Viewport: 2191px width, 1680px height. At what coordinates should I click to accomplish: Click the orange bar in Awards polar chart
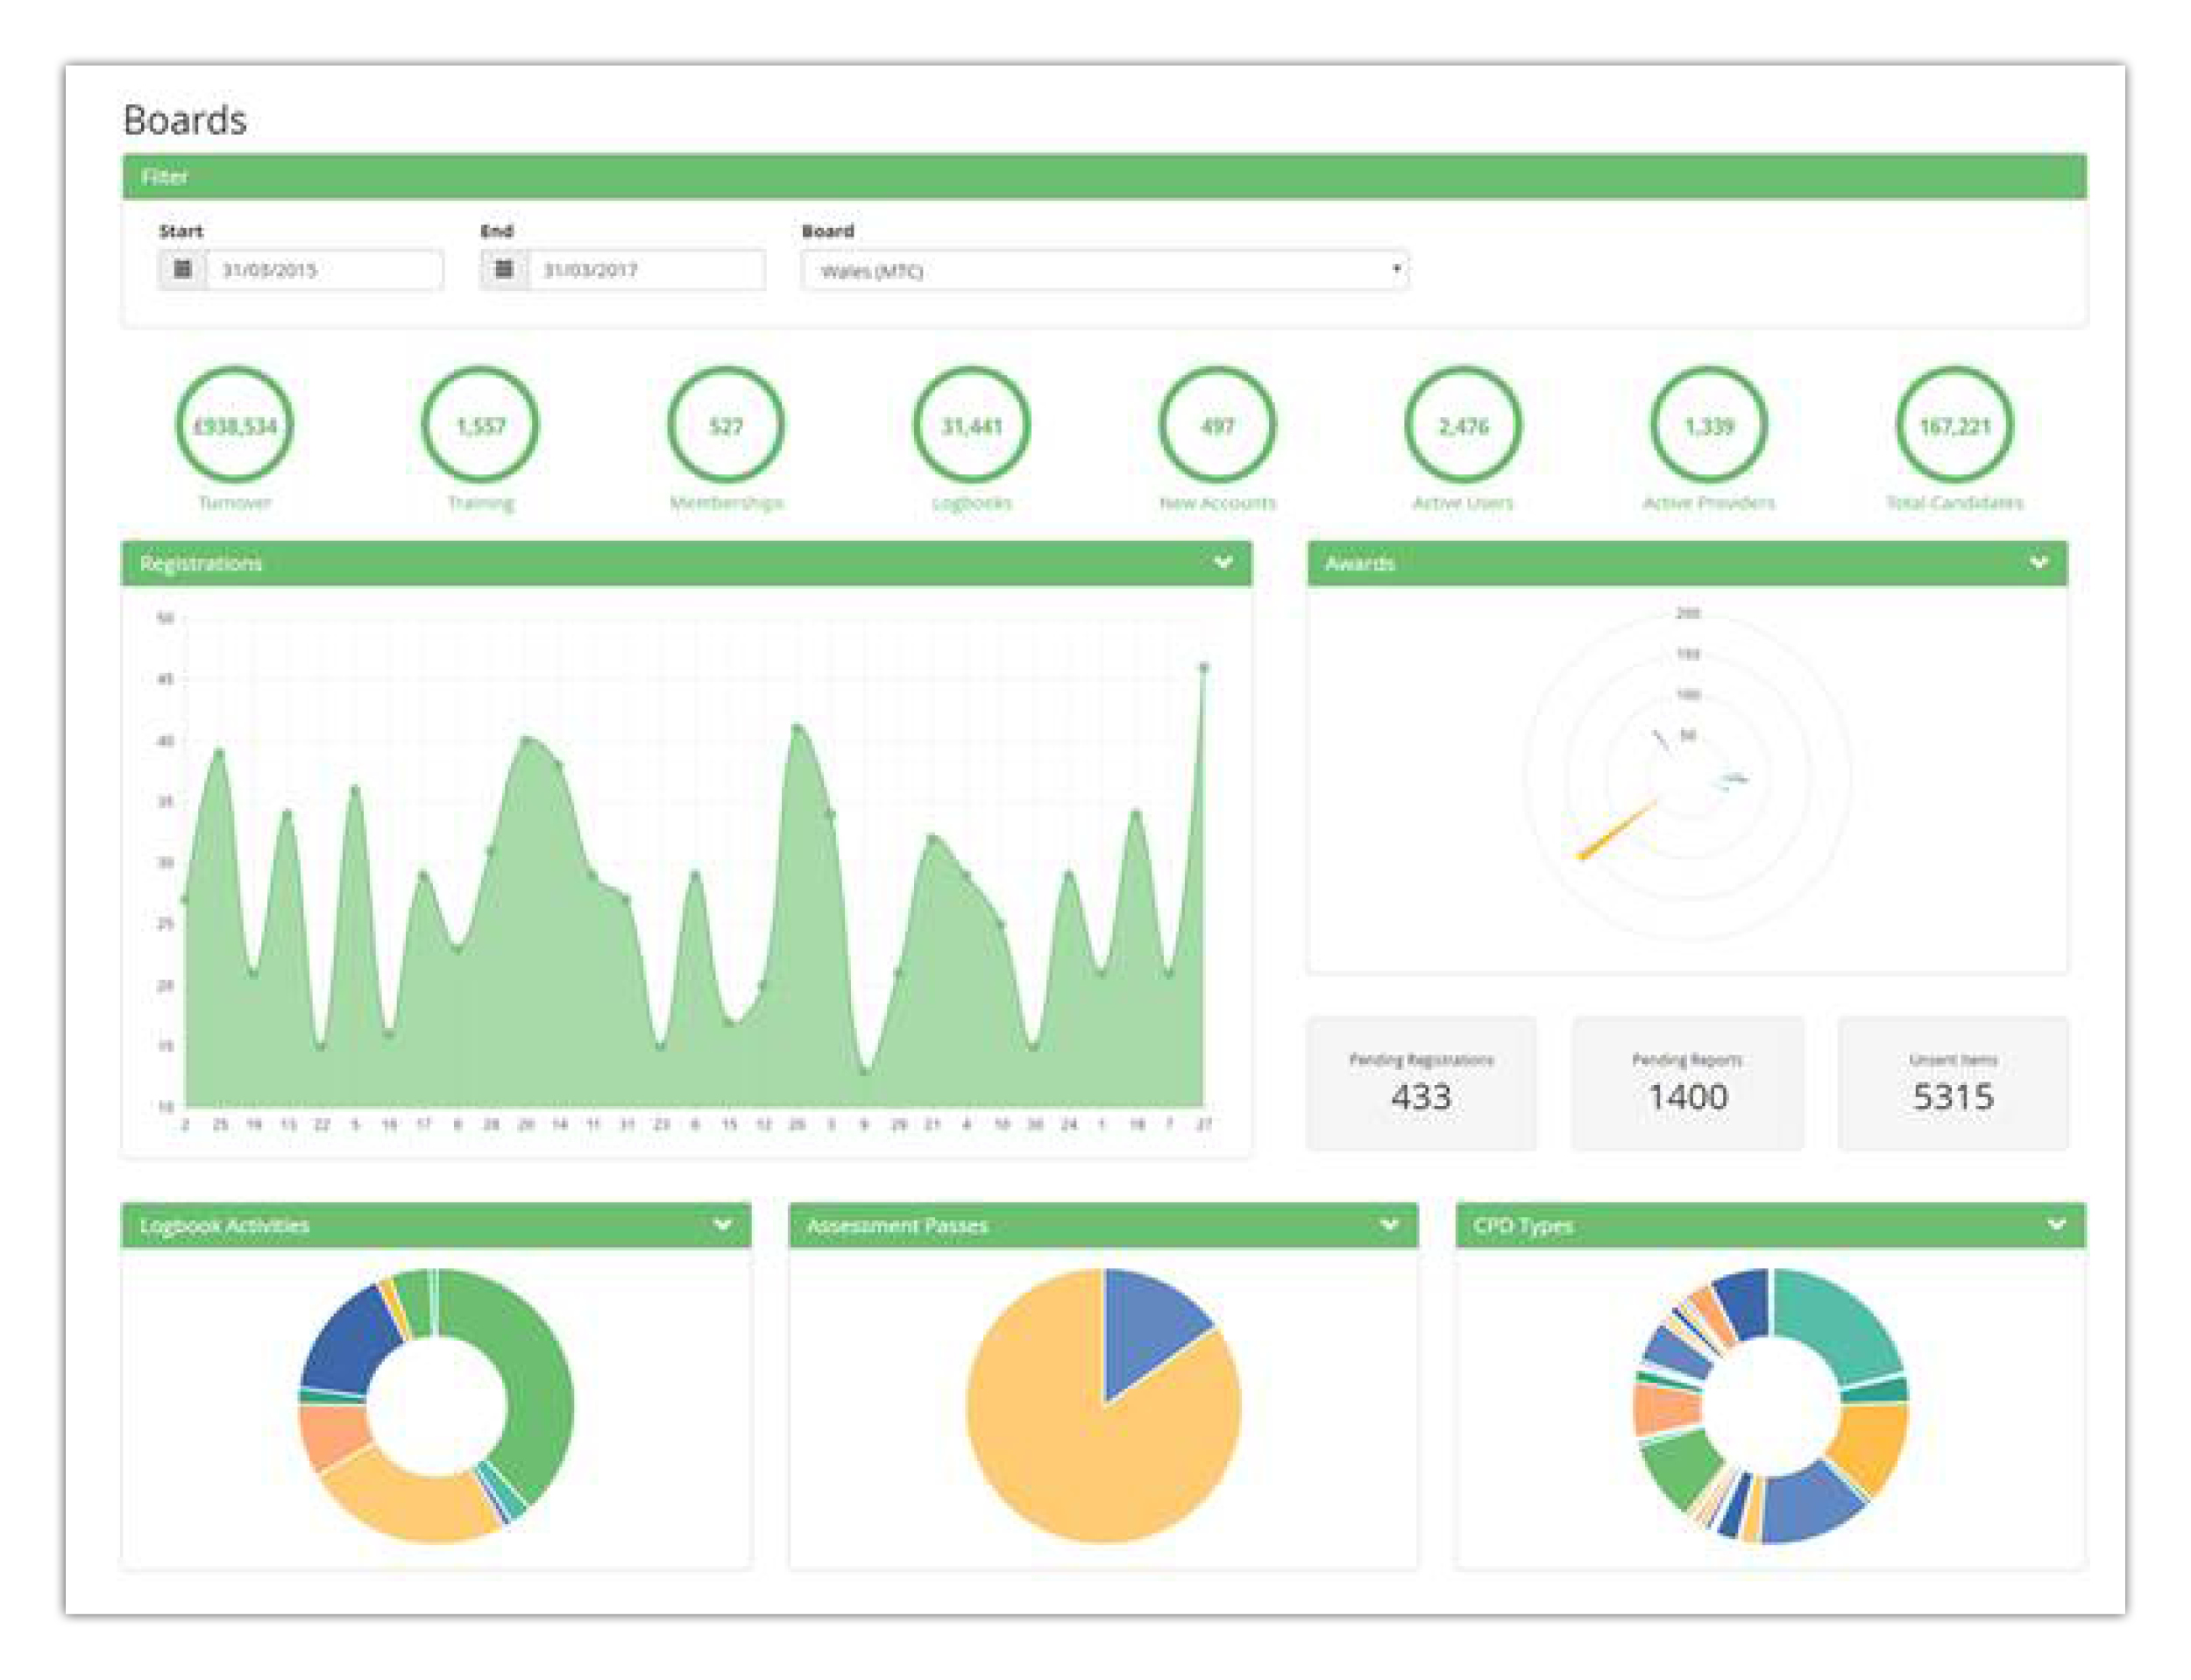pyautogui.click(x=1616, y=829)
